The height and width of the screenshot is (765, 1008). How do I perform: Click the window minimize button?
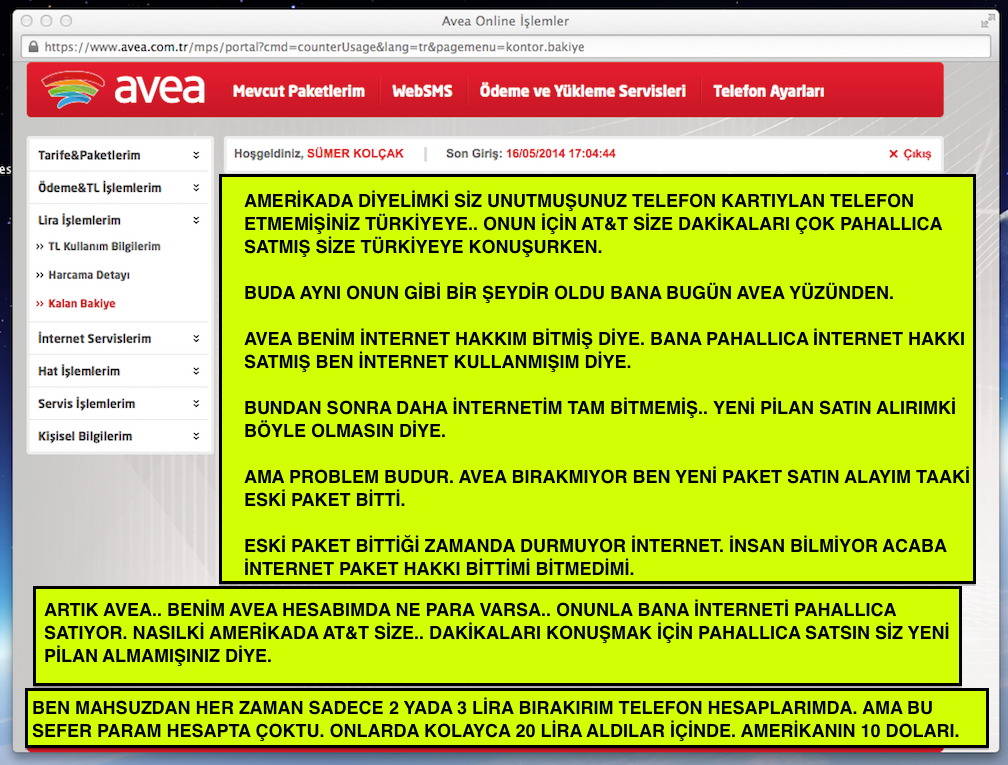click(46, 21)
